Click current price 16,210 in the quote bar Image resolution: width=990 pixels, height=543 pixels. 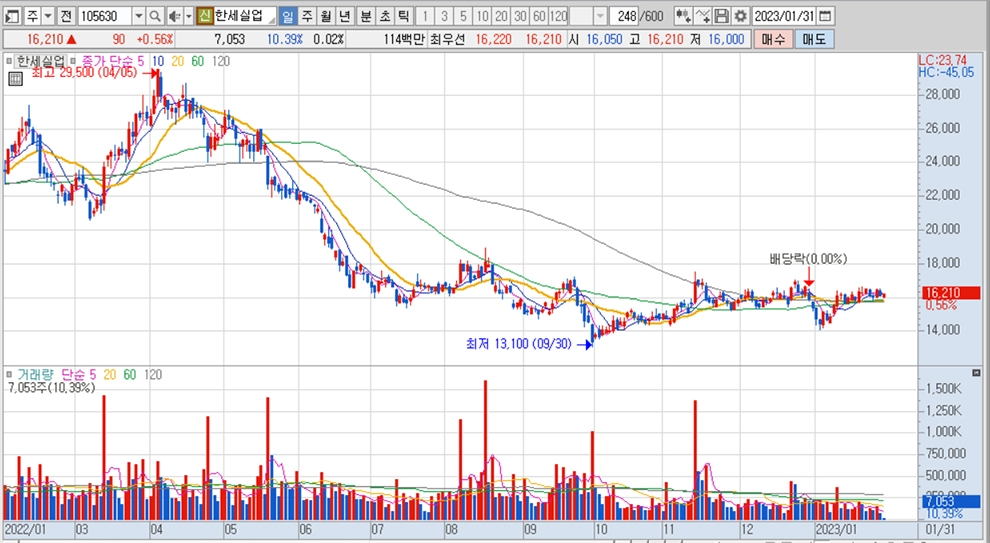click(45, 39)
